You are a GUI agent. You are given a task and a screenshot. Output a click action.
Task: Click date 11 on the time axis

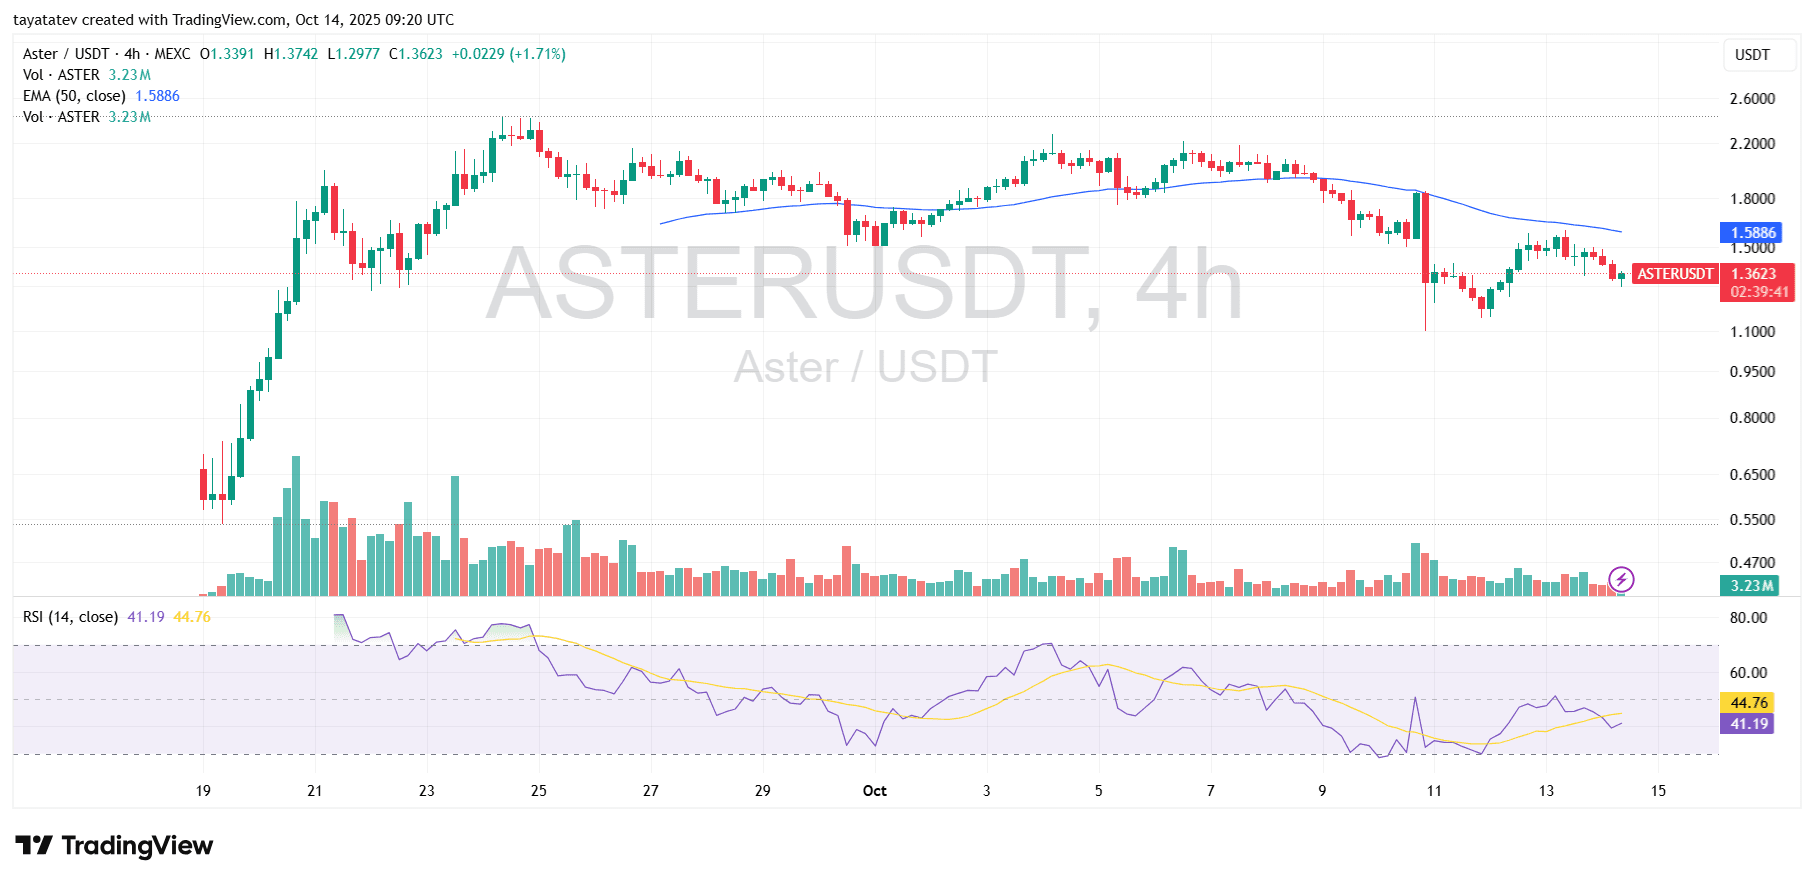pos(1434,791)
